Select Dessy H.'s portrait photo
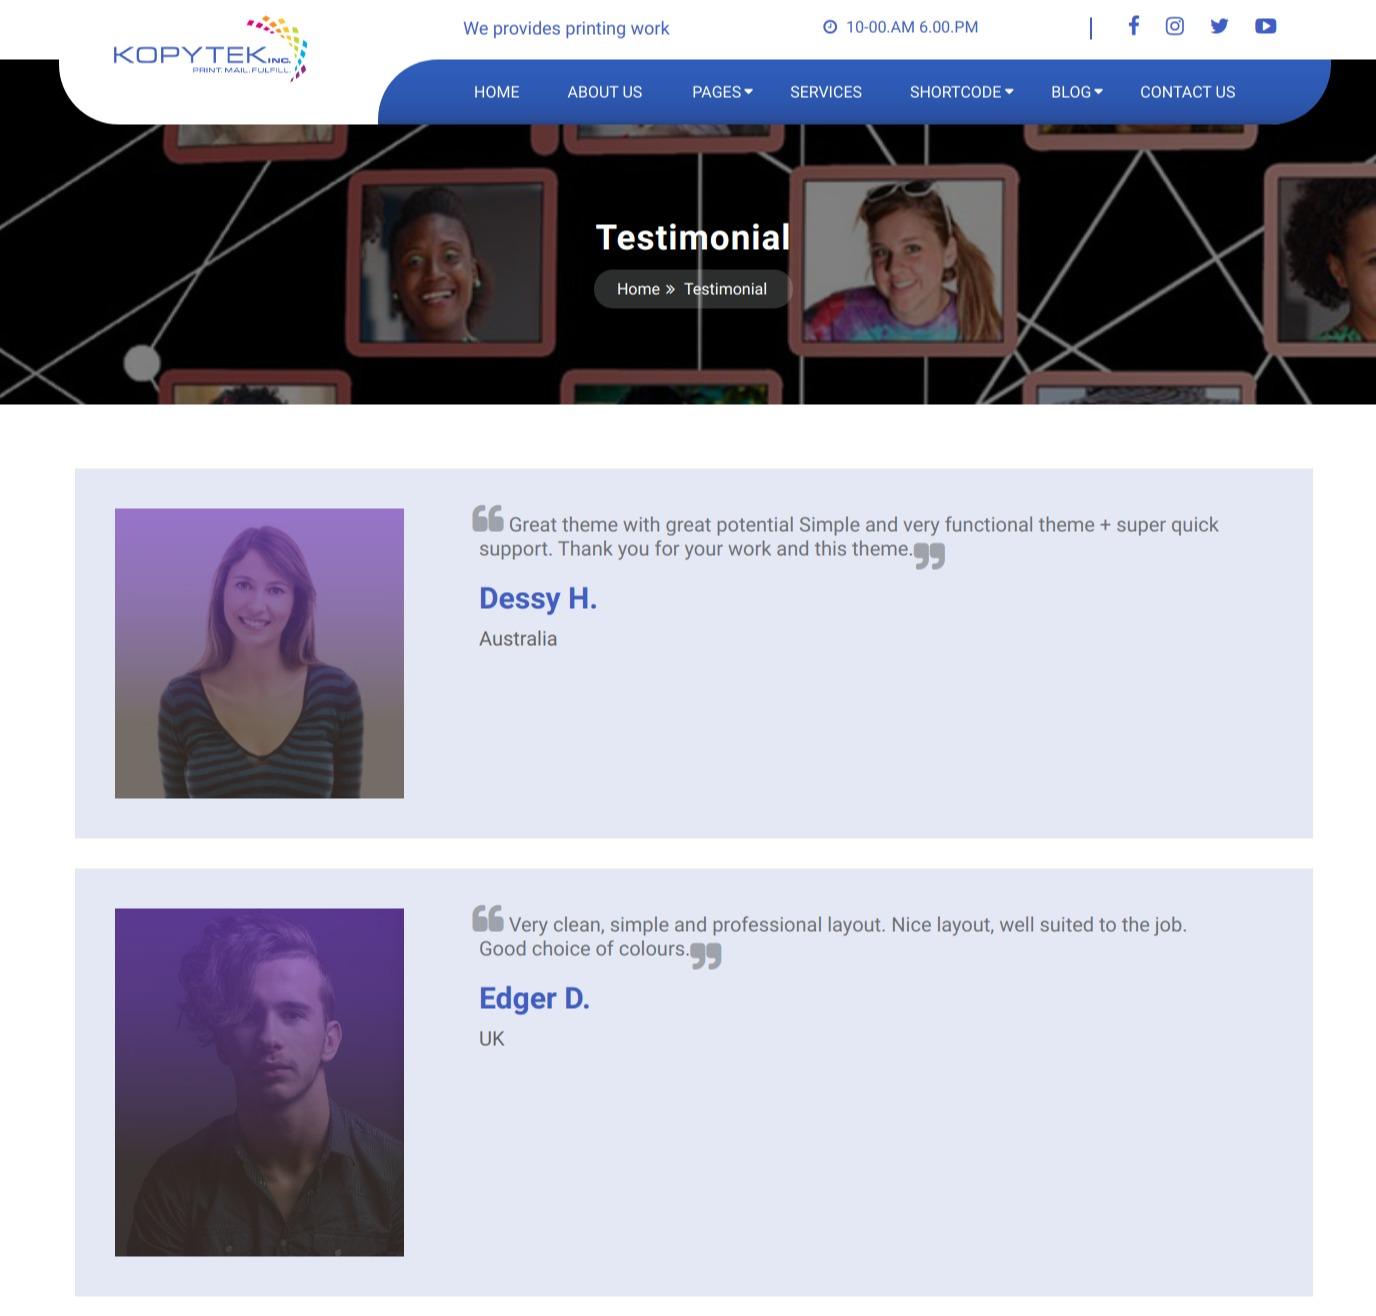Image resolution: width=1376 pixels, height=1316 pixels. [259, 653]
